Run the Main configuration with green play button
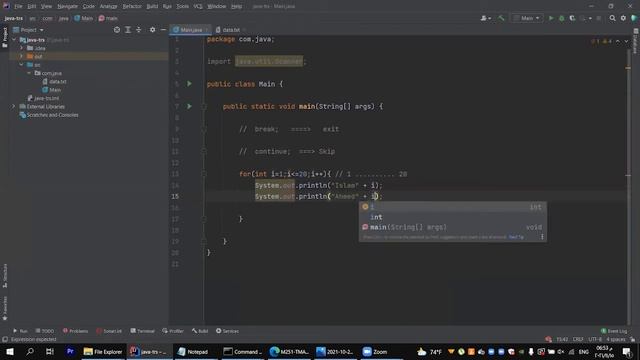Screen dimensions: 640x360 [551, 18]
